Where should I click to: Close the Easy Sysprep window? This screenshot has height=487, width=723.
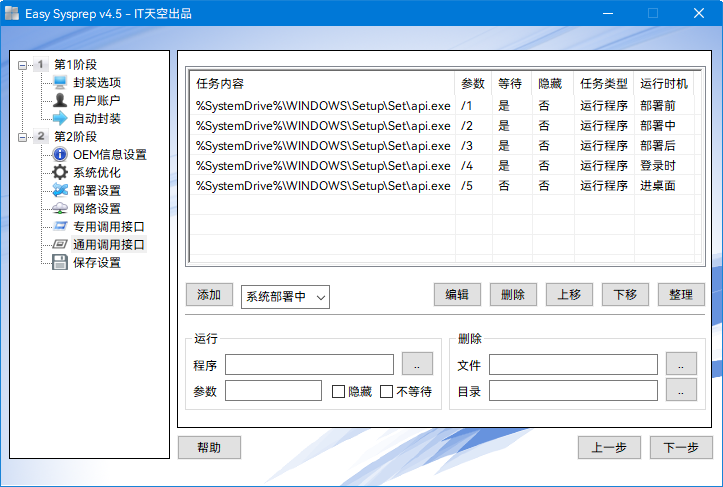[x=699, y=13]
